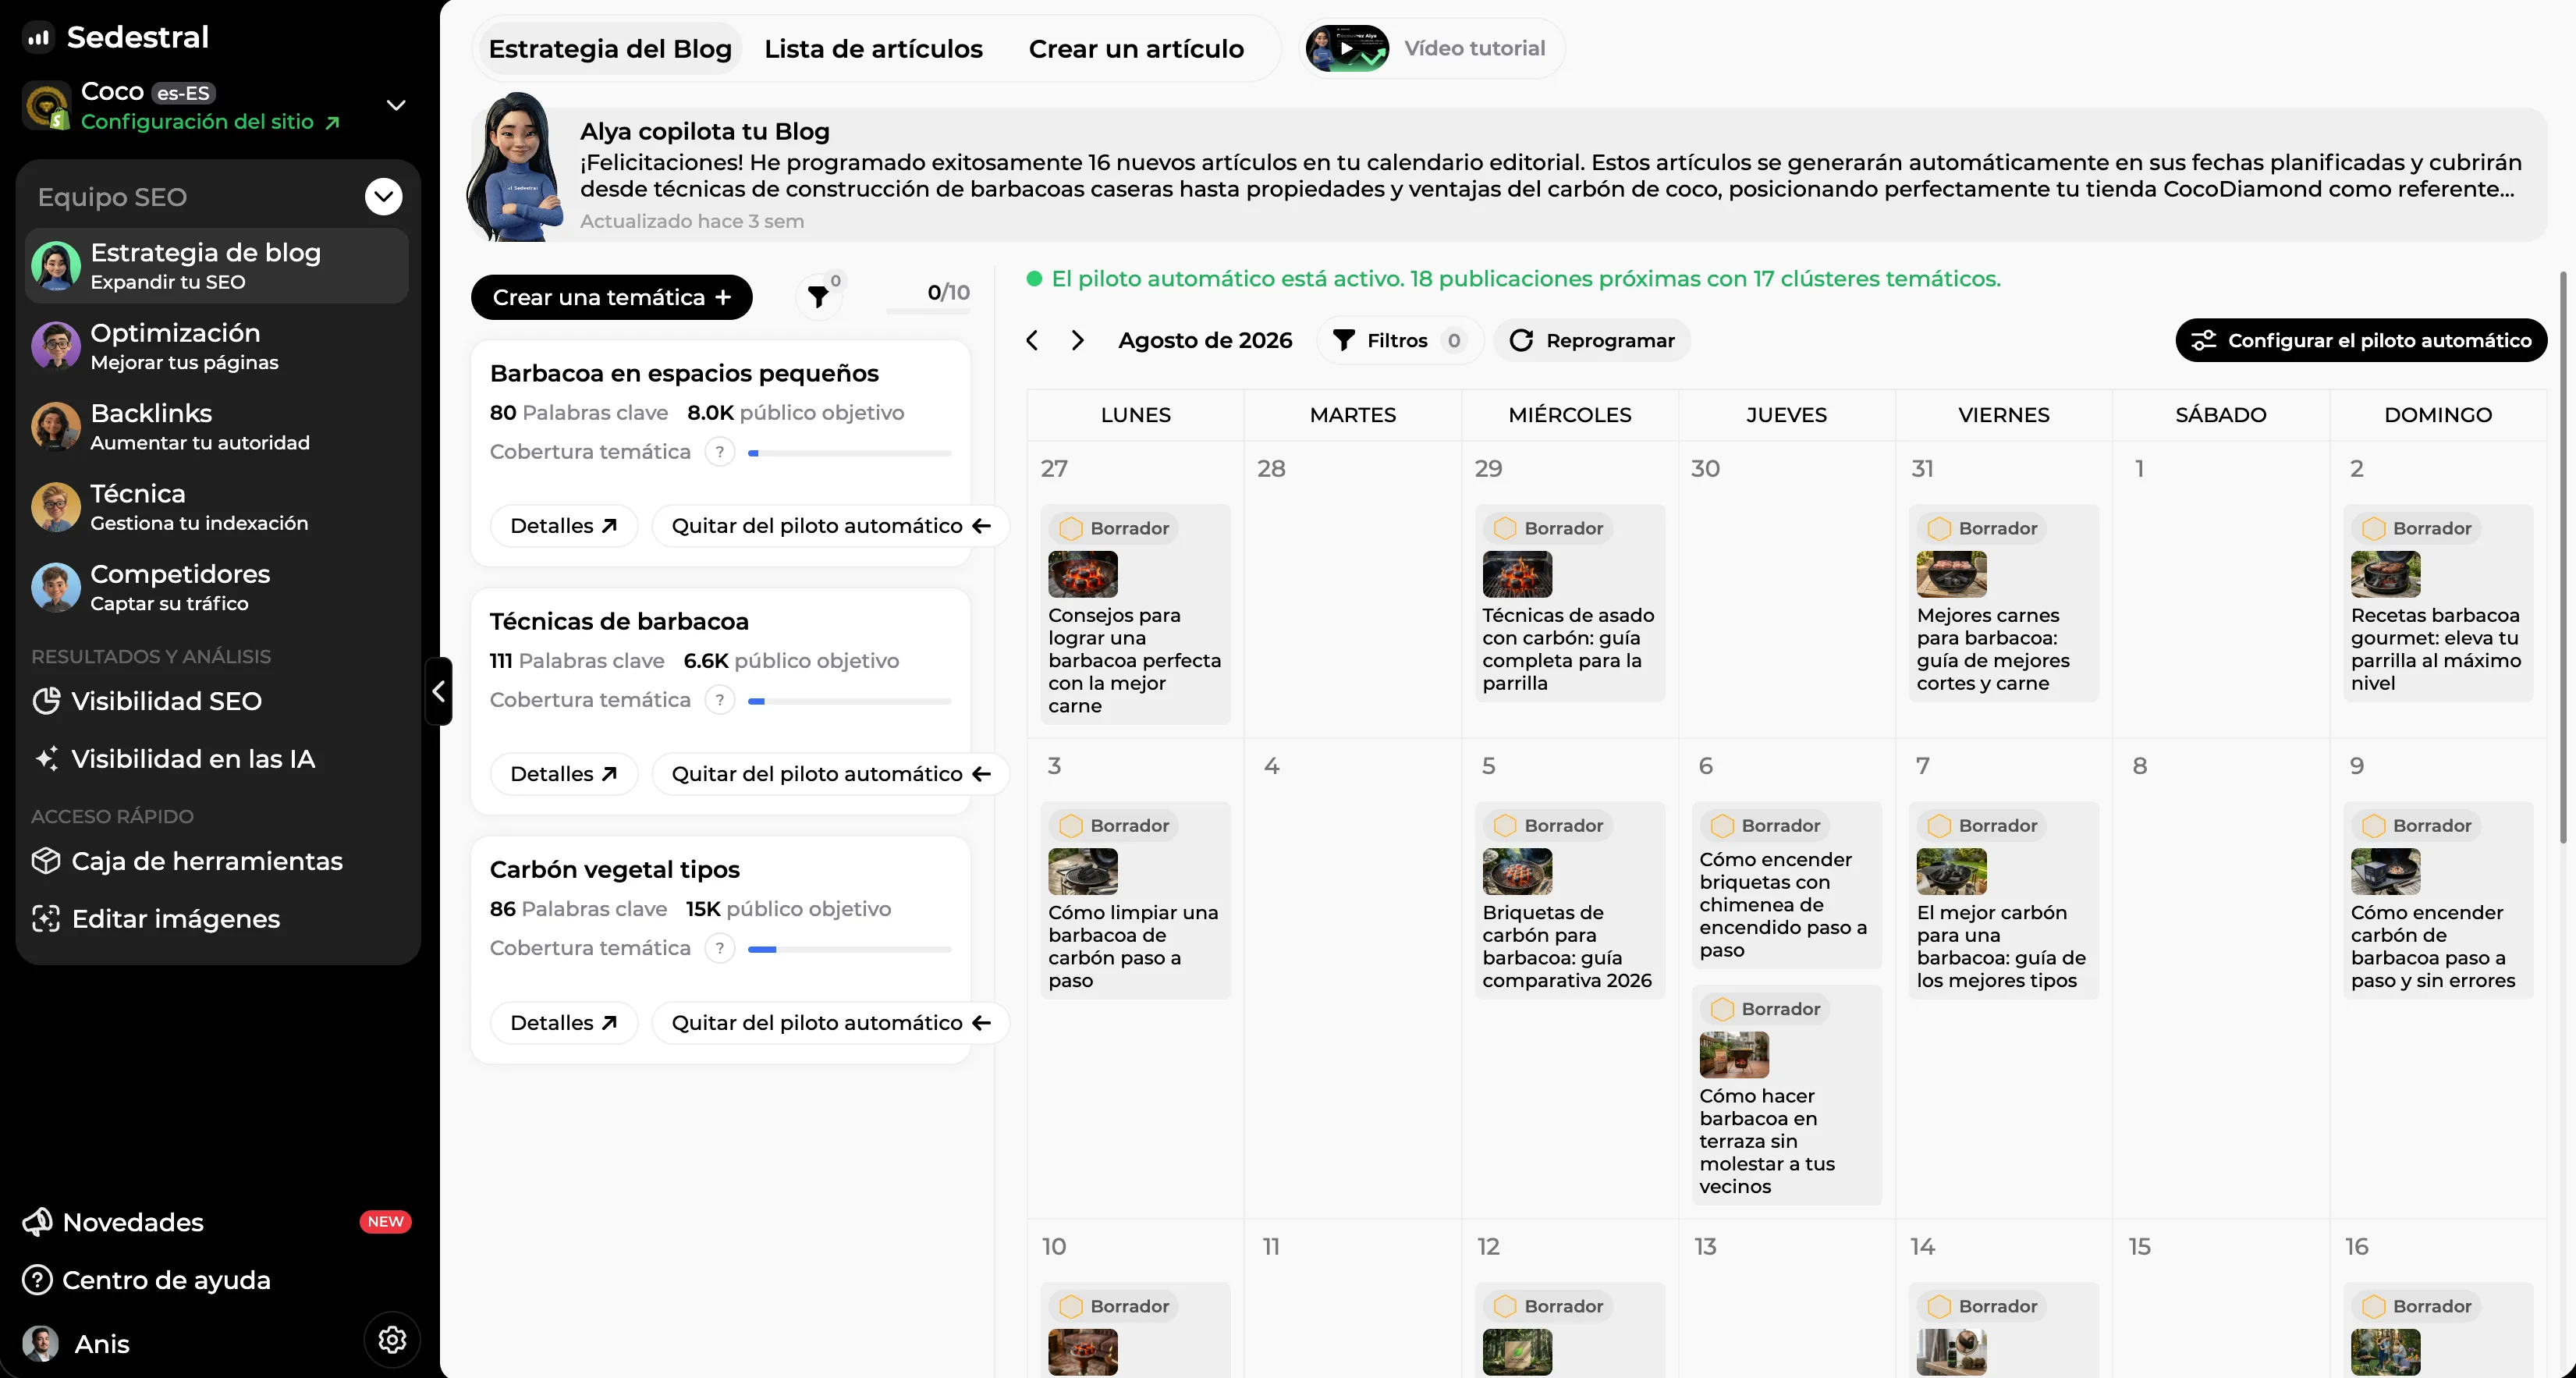Open Backlinks menu item
The image size is (2576, 1378).
(x=217, y=426)
